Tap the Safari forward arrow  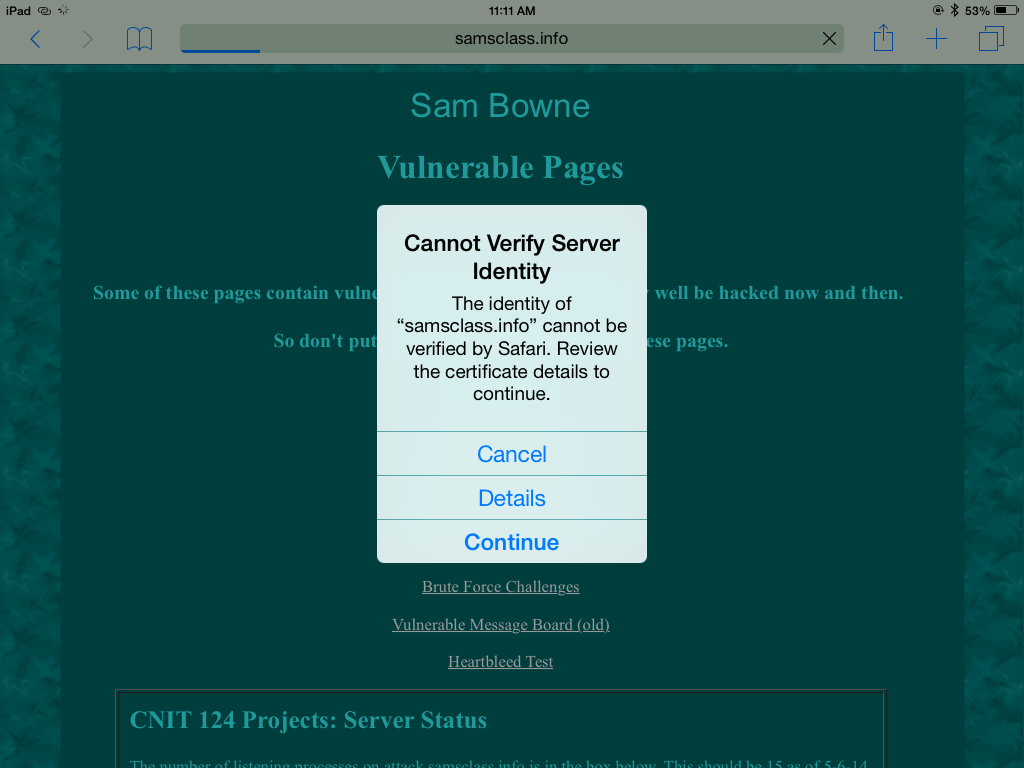pyautogui.click(x=88, y=39)
